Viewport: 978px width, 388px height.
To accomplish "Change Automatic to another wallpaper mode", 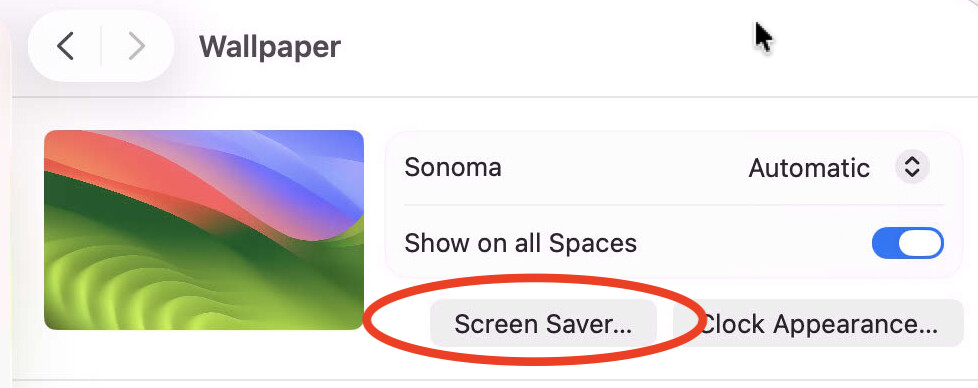I will coord(839,167).
